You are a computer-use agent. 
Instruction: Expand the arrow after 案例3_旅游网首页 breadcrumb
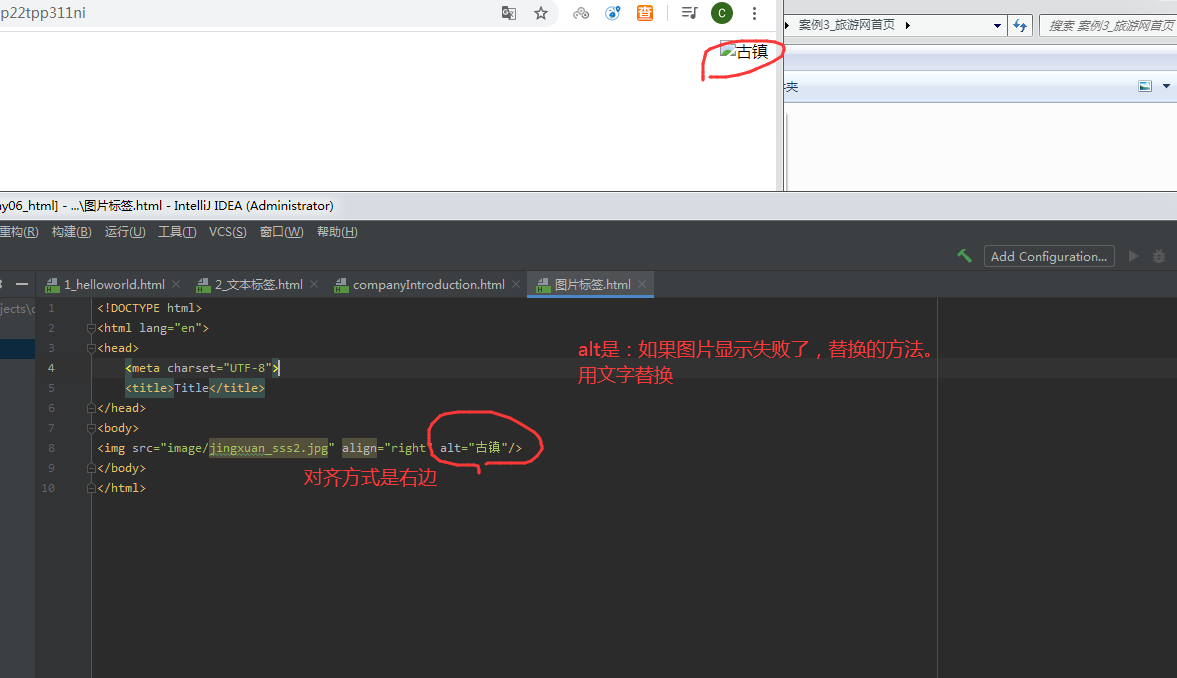point(908,26)
